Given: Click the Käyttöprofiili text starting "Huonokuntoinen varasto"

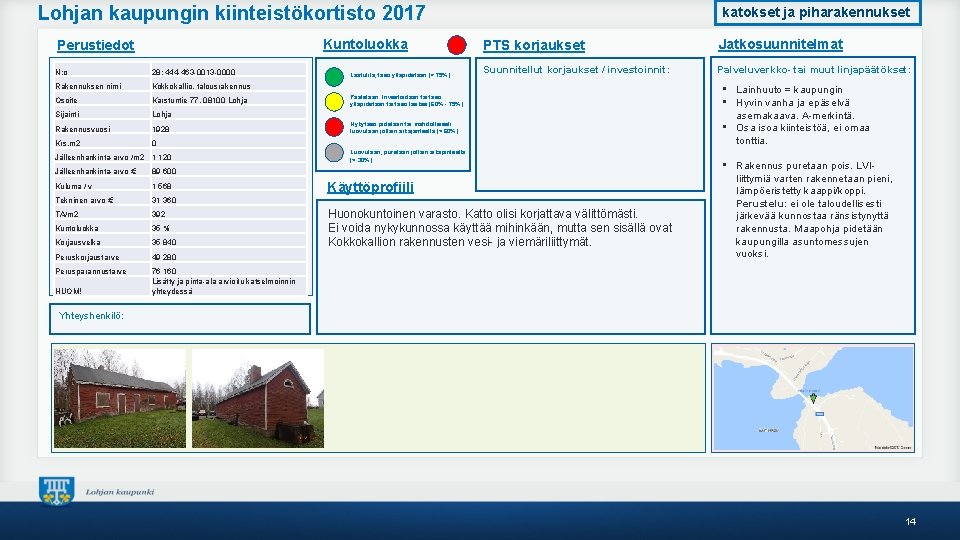Looking at the screenshot, I should [500, 228].
